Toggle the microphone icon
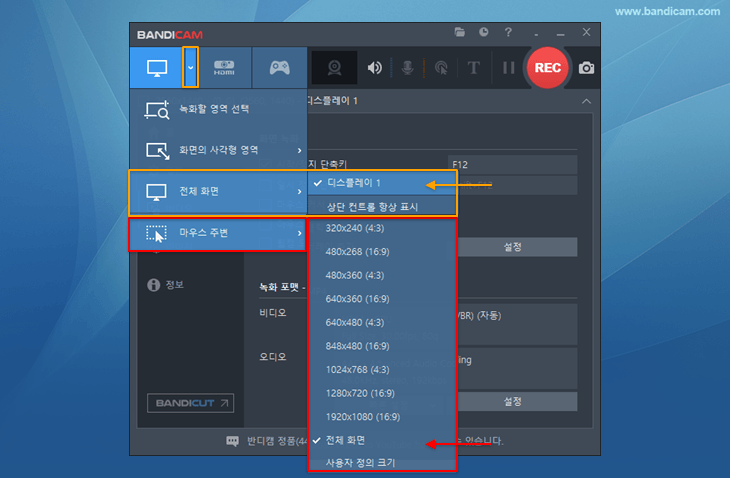 point(407,68)
